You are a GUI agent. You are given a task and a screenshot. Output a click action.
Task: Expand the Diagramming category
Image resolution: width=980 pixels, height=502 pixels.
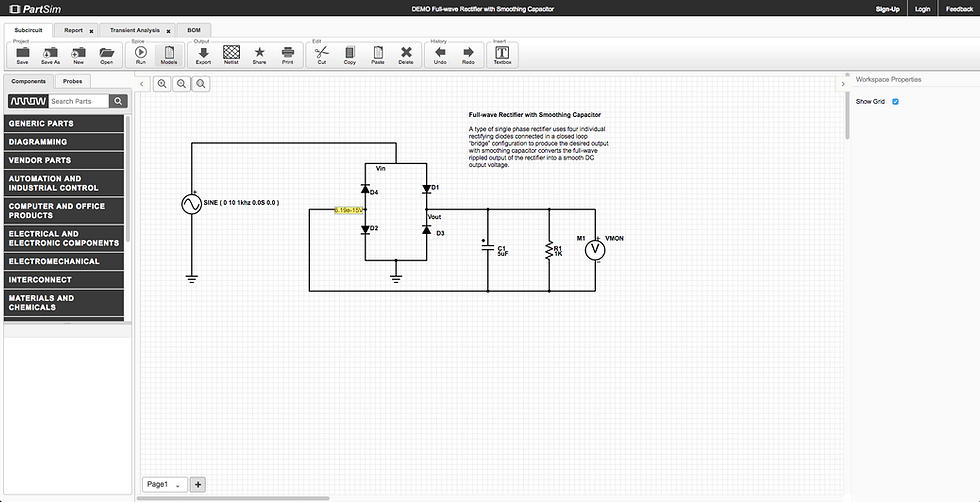point(64,142)
